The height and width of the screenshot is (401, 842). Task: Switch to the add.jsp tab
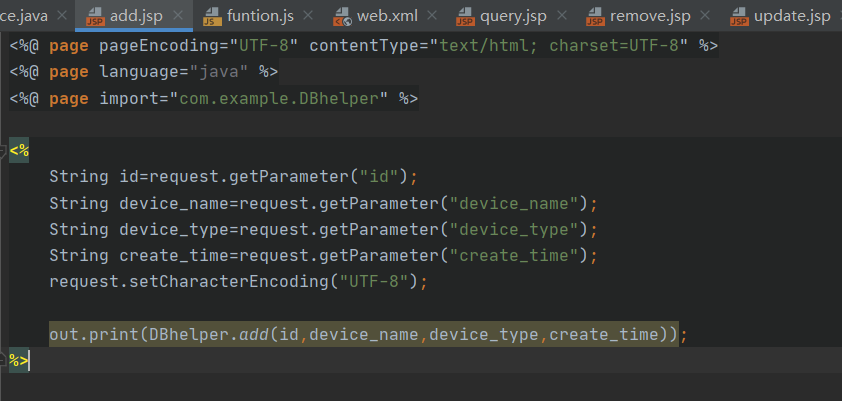pyautogui.click(x=136, y=16)
